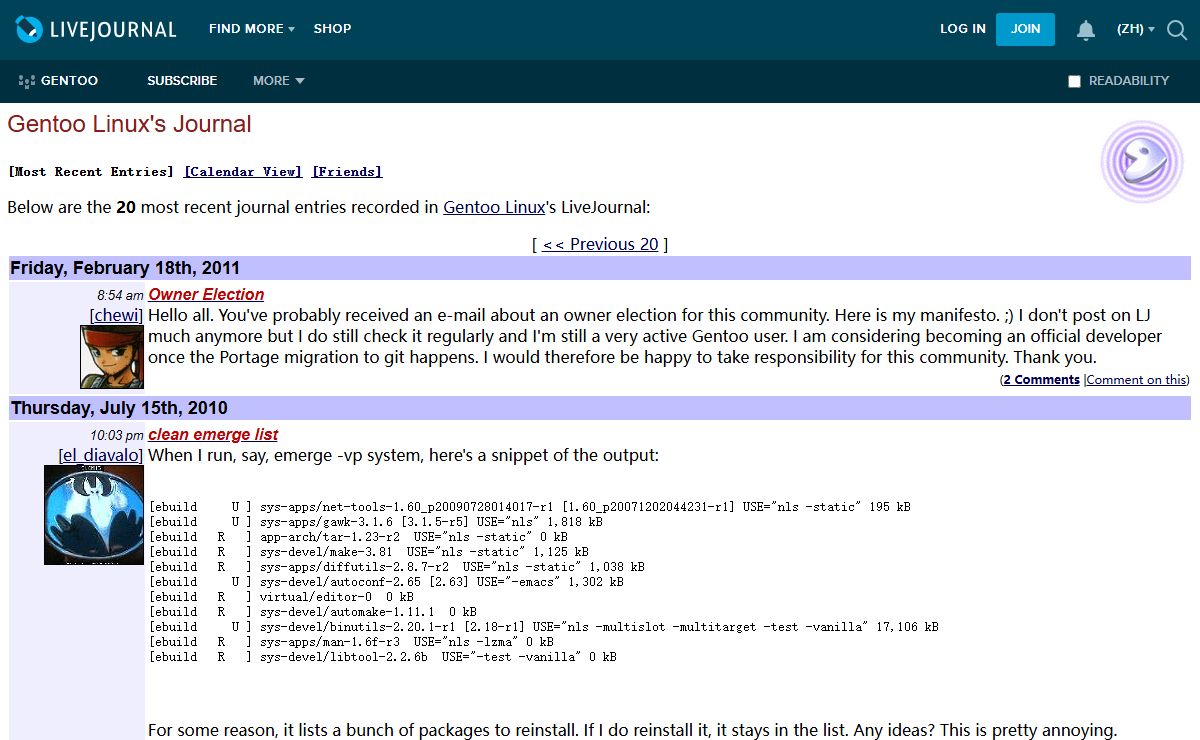Click the sys-devel/binutils-2.20.1-r1 ebuild line

pyautogui.click(x=544, y=627)
